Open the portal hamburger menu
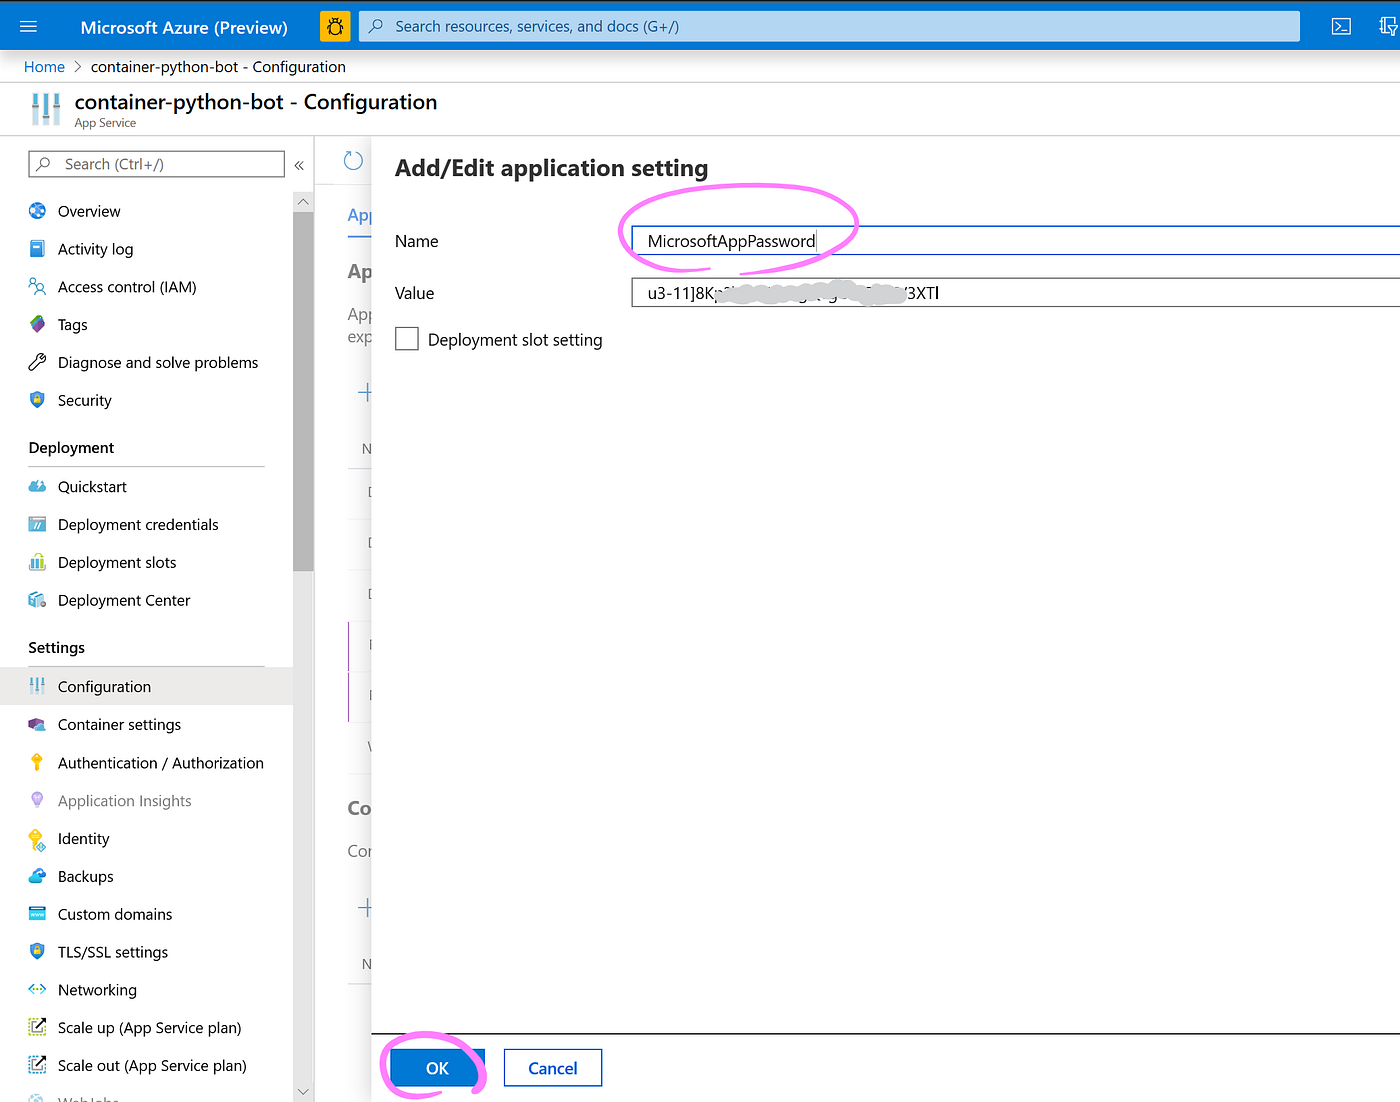 [28, 26]
